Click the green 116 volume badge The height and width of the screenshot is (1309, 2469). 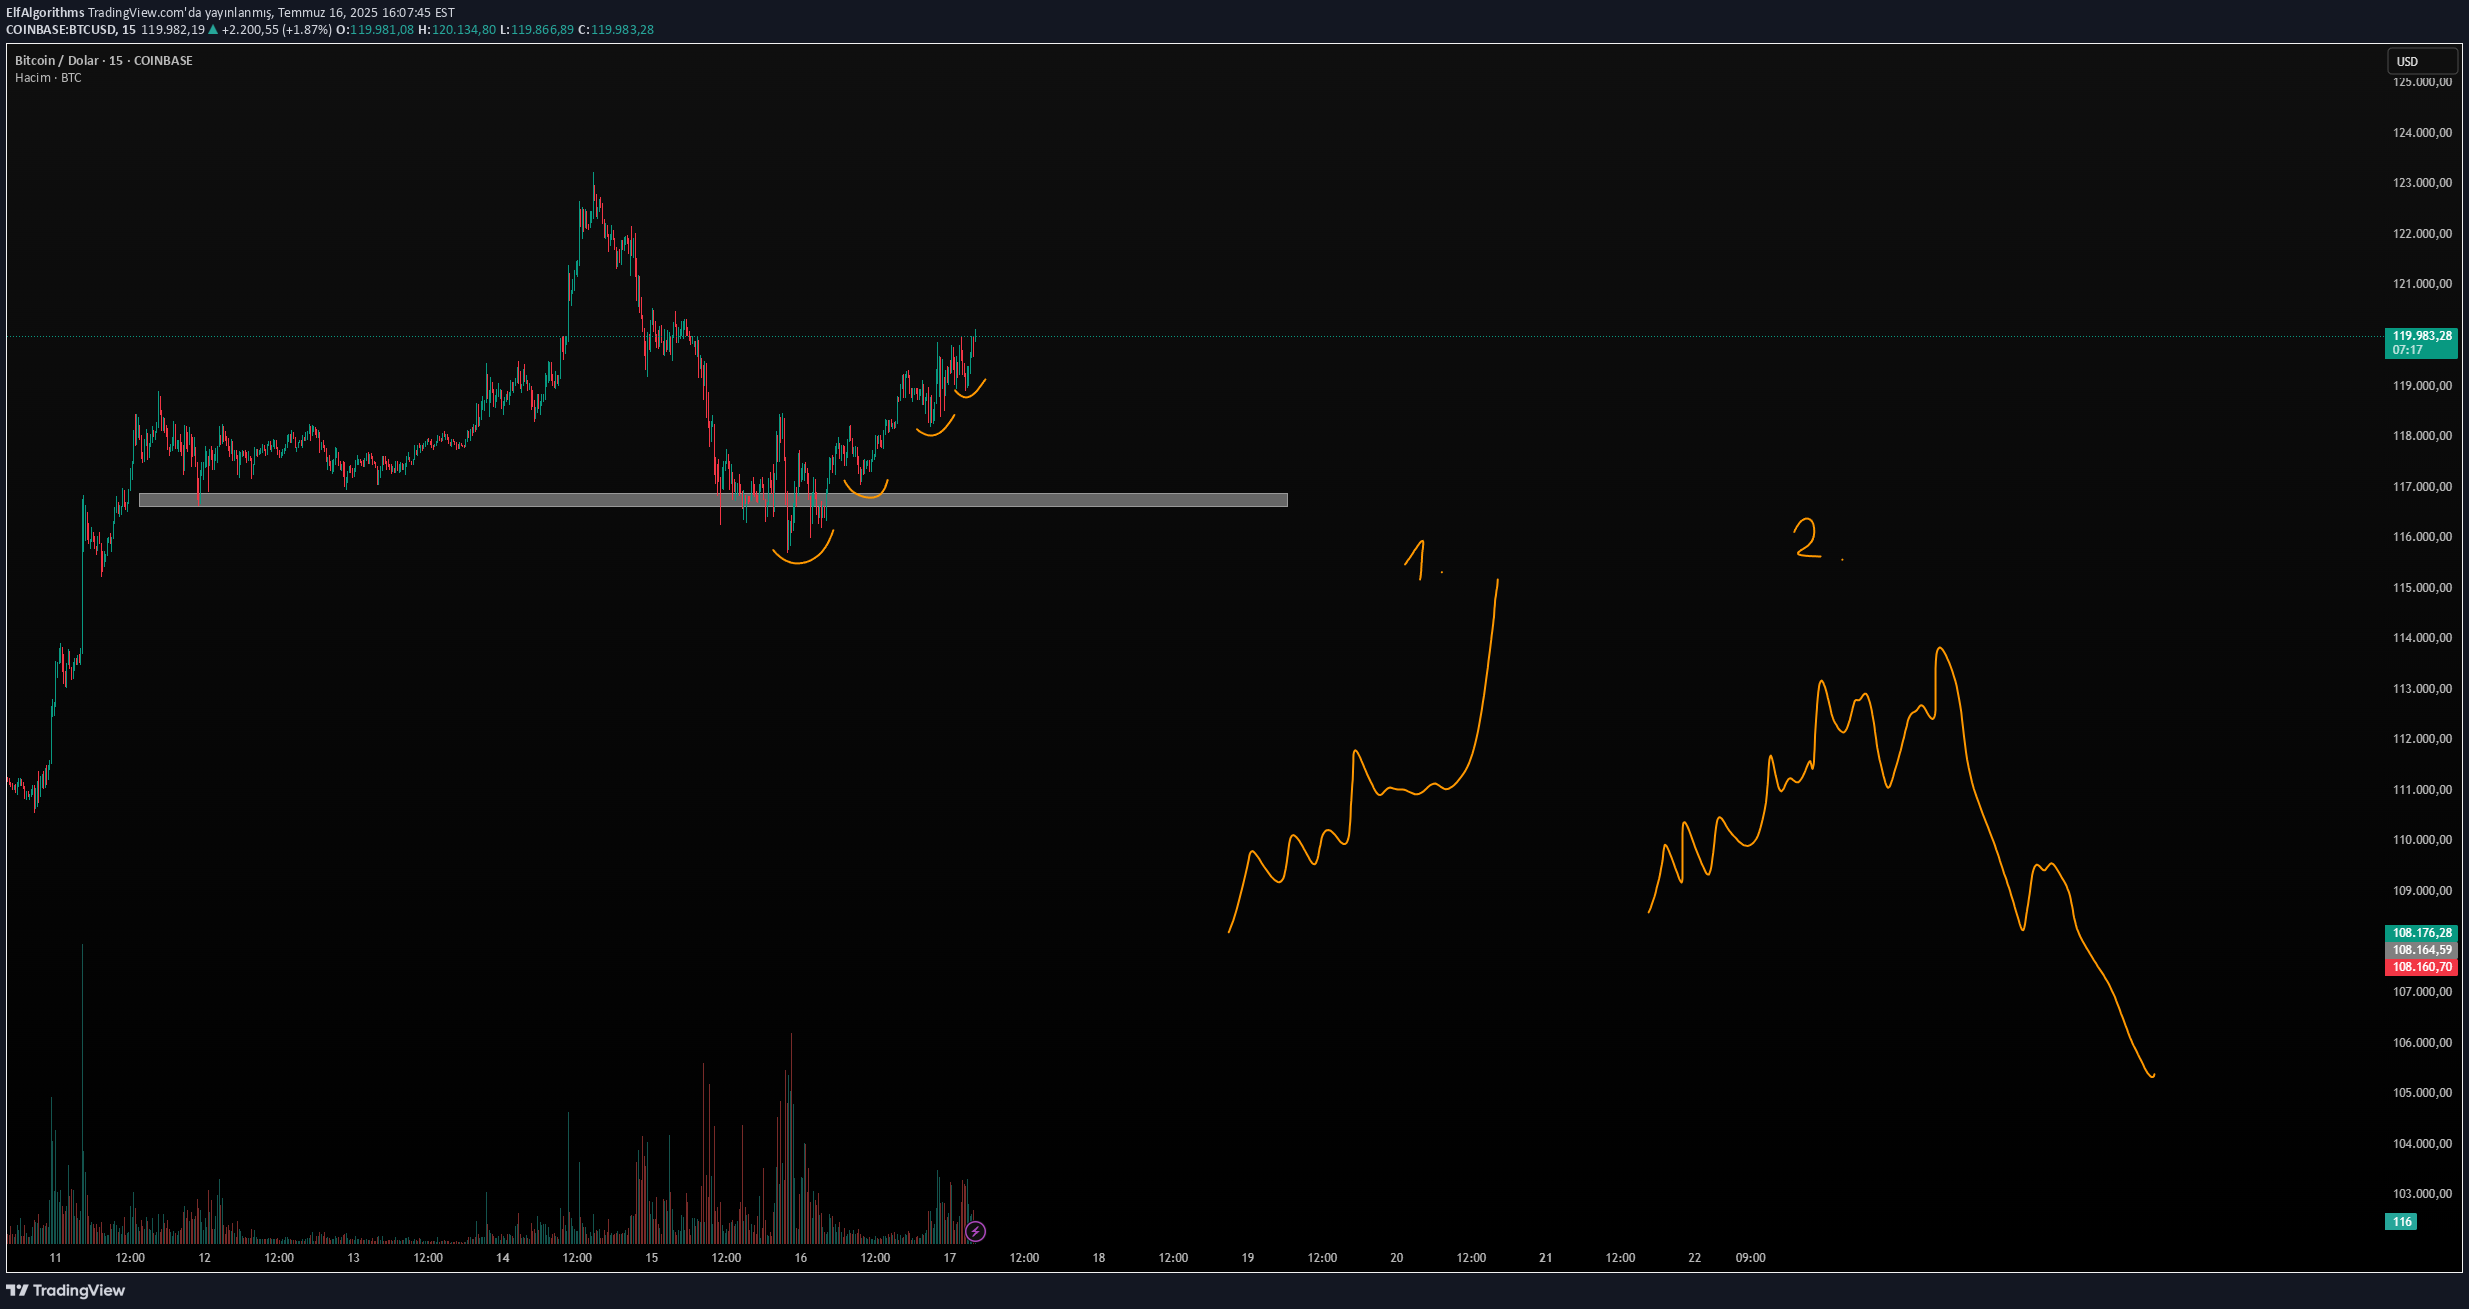(x=2402, y=1222)
